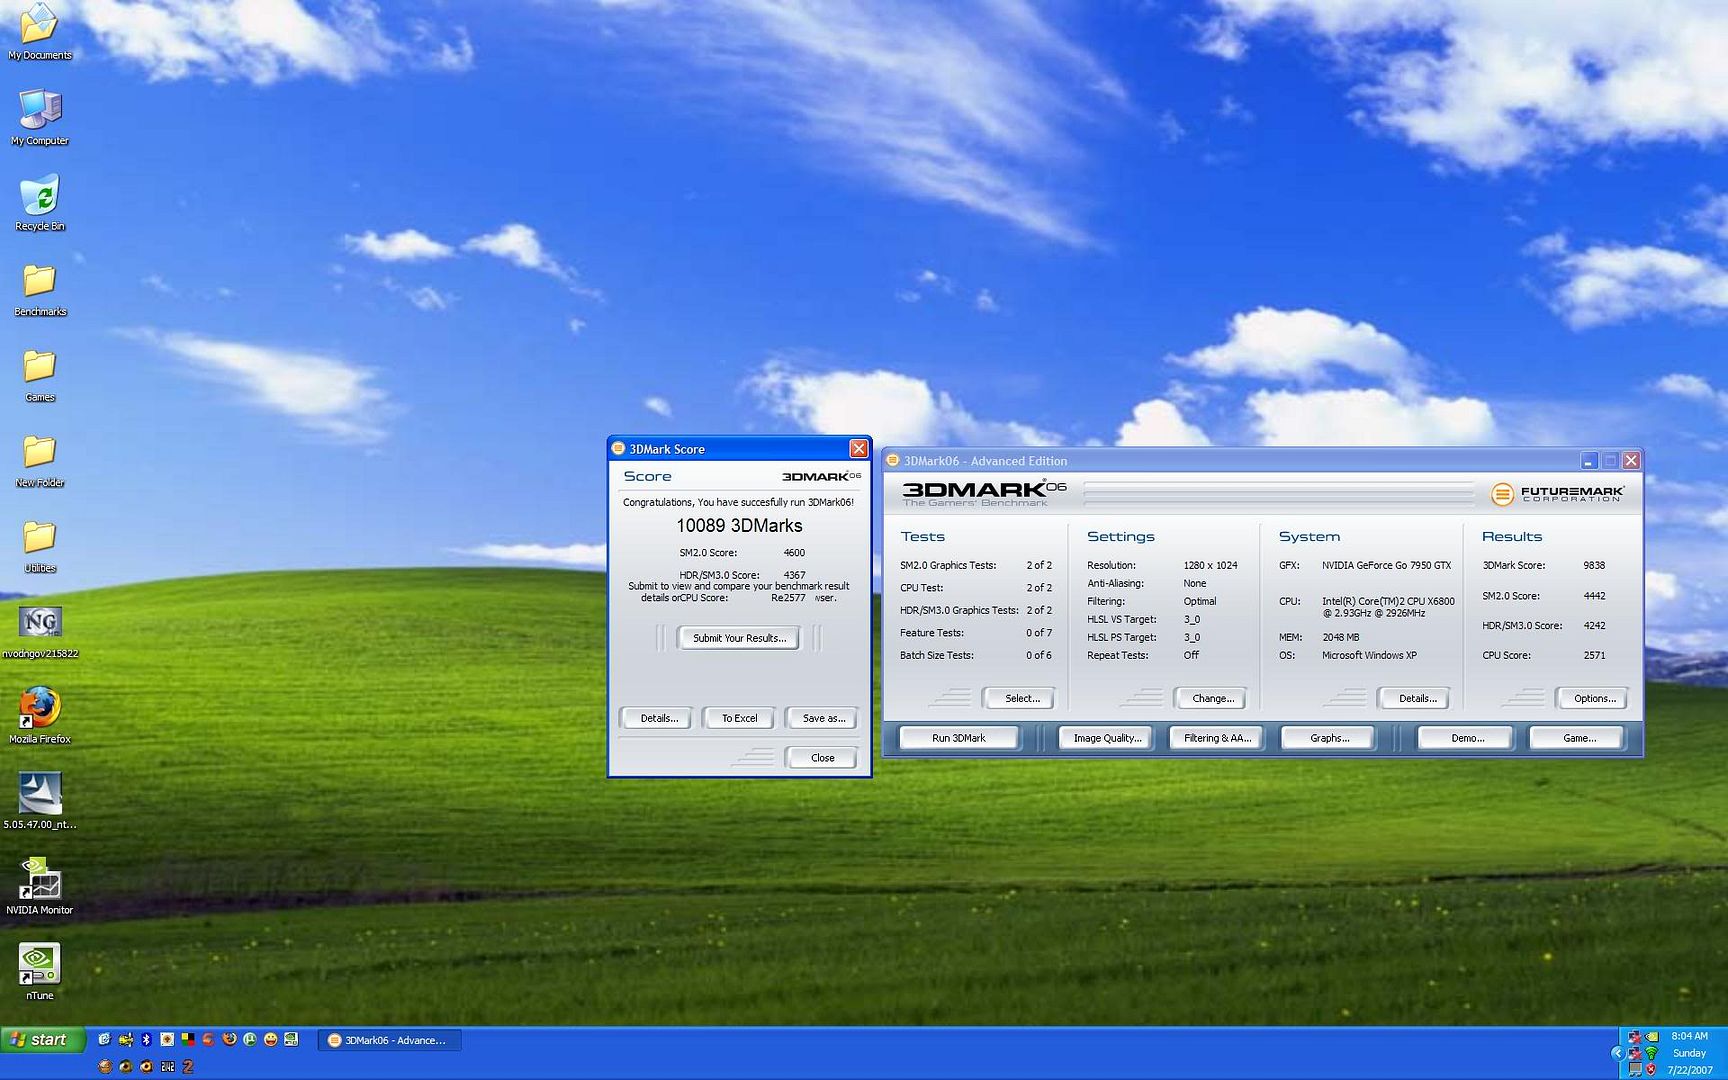Click the yellow smiley quick launch icon

point(271,1039)
